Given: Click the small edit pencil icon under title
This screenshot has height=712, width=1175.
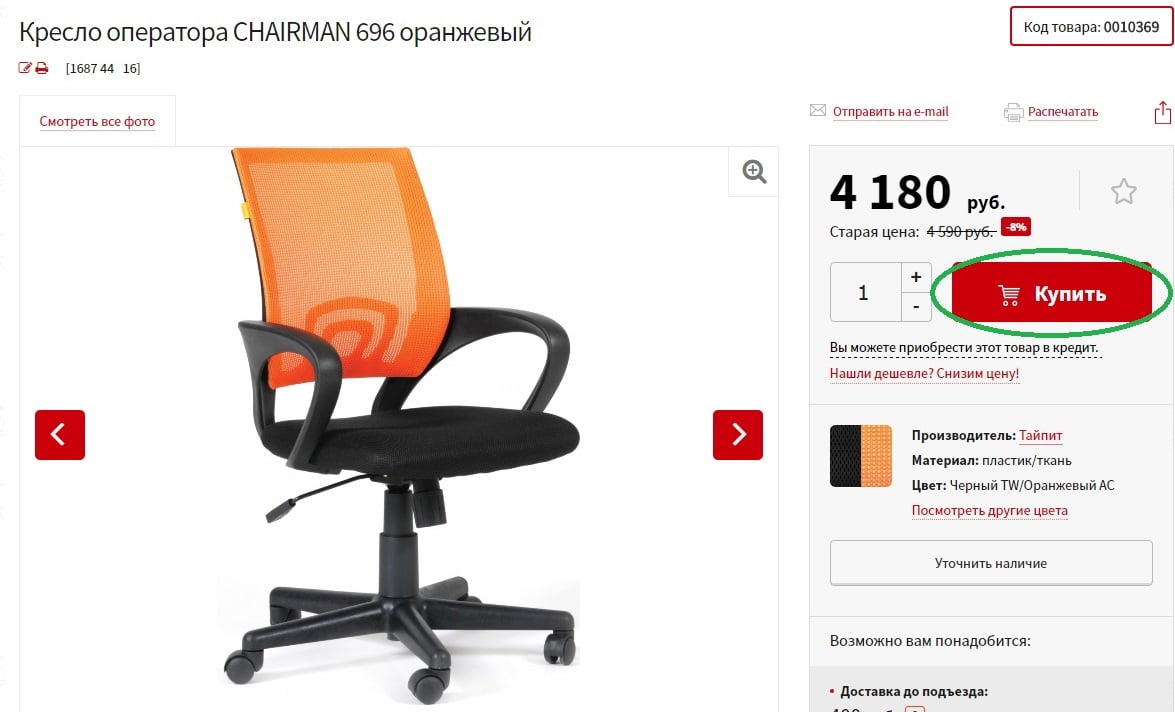Looking at the screenshot, I should pos(25,68).
